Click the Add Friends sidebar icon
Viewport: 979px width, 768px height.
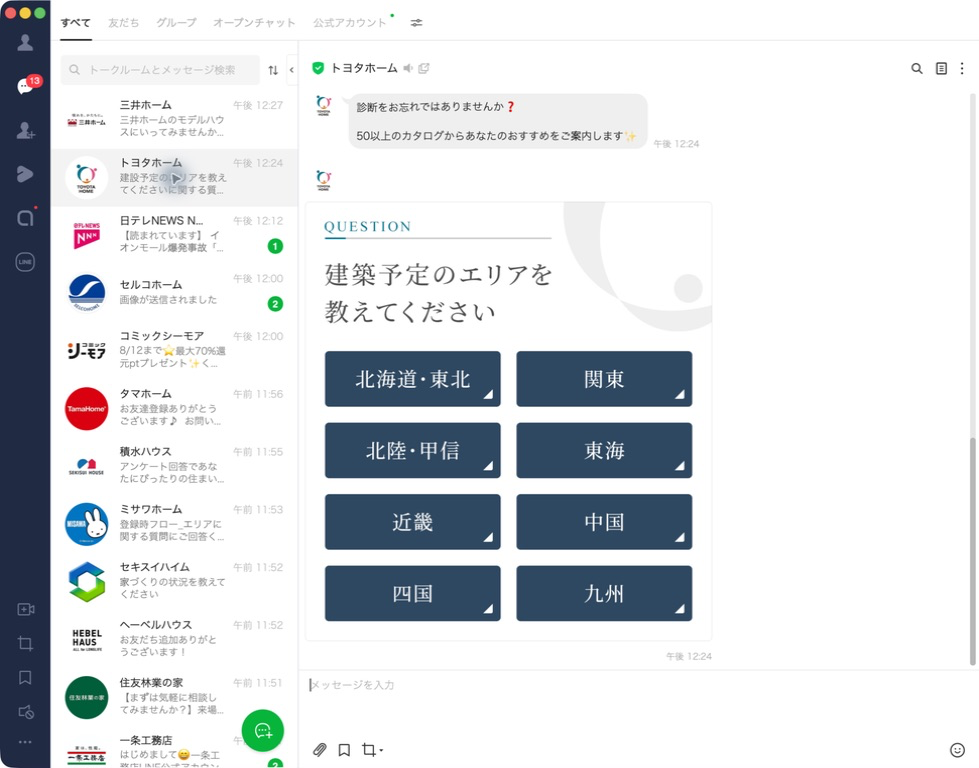pyautogui.click(x=25, y=130)
